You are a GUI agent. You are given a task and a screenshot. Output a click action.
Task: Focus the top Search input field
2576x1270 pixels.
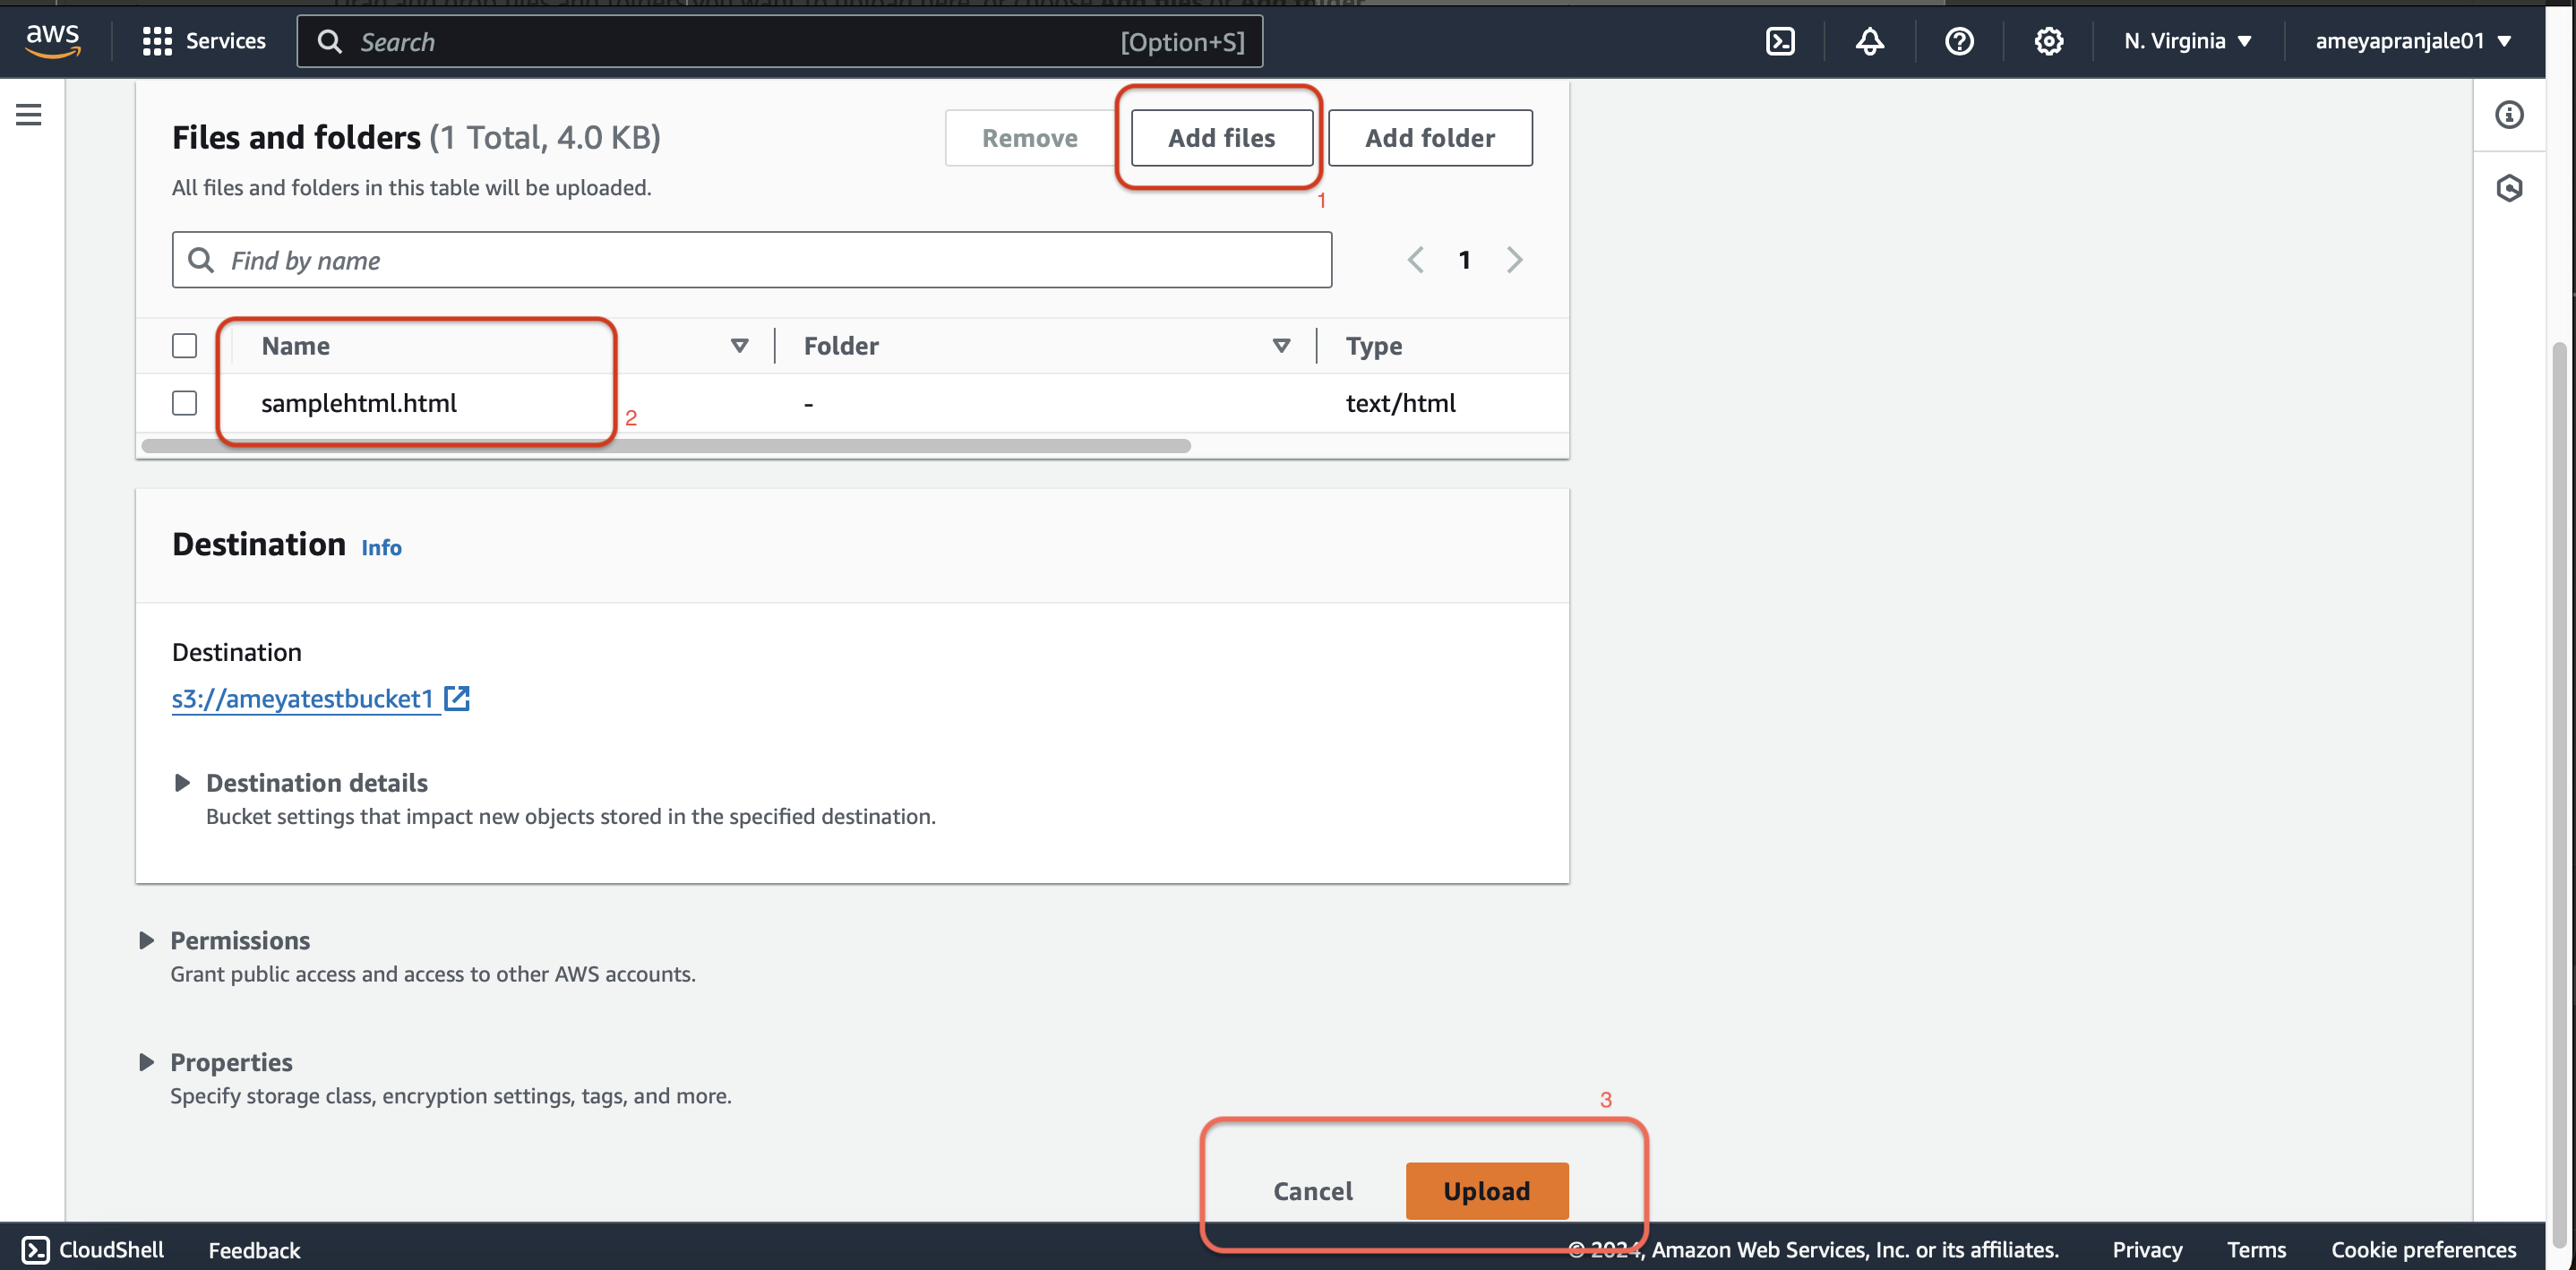(780, 41)
